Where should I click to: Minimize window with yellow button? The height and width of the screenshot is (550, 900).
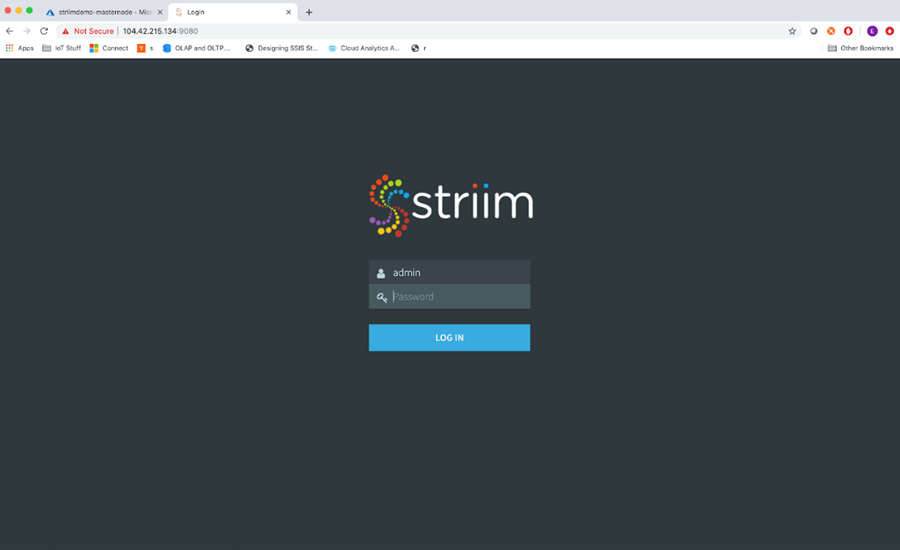[18, 11]
